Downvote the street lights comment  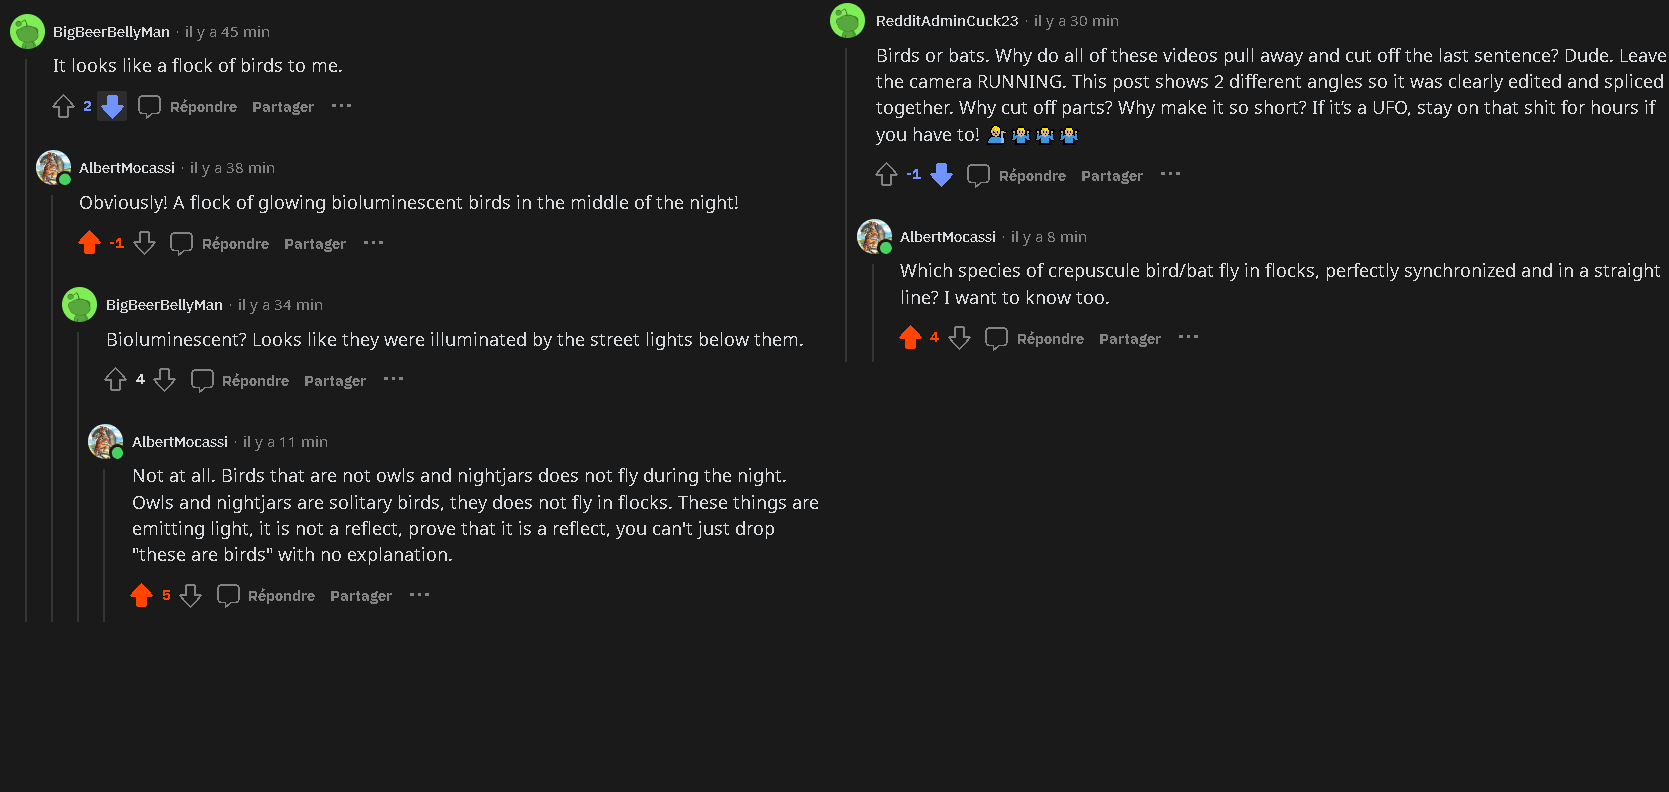(165, 380)
